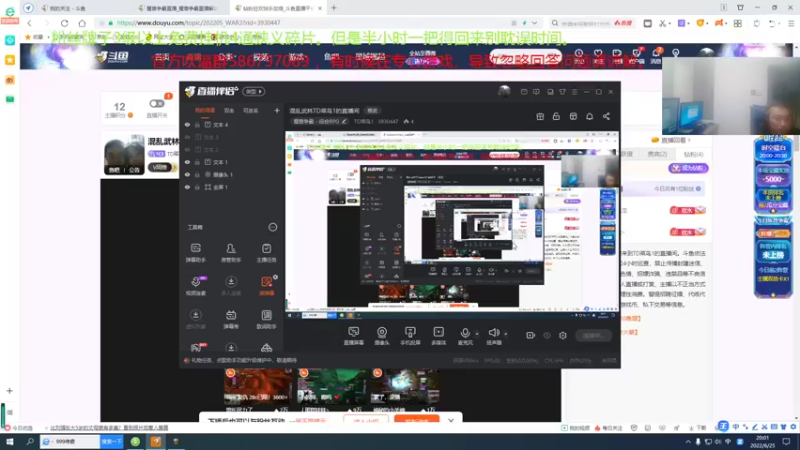Toggle visibility of 文本 4 layer
Image resolution: width=800 pixels, height=450 pixels.
[187, 124]
